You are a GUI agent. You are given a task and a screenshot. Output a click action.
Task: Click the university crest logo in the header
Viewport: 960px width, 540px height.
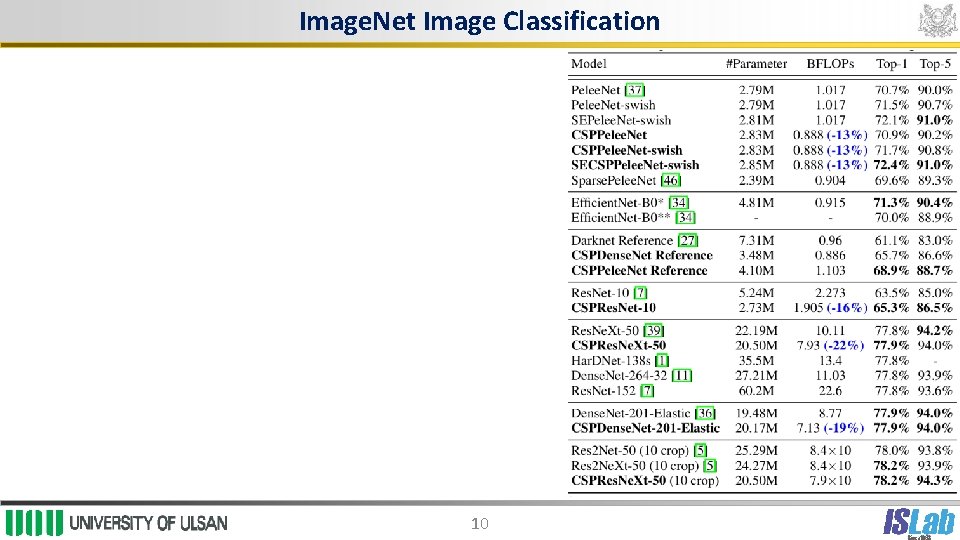tap(937, 21)
